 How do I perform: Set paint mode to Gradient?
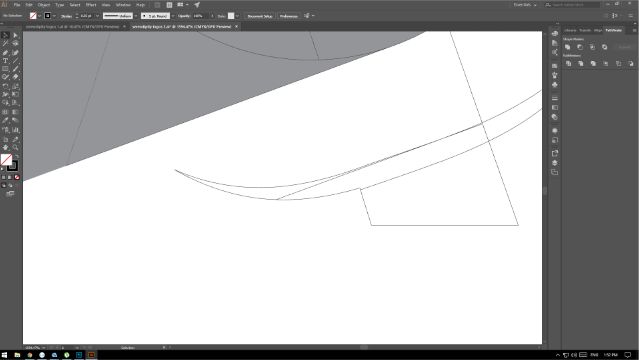click(10, 177)
